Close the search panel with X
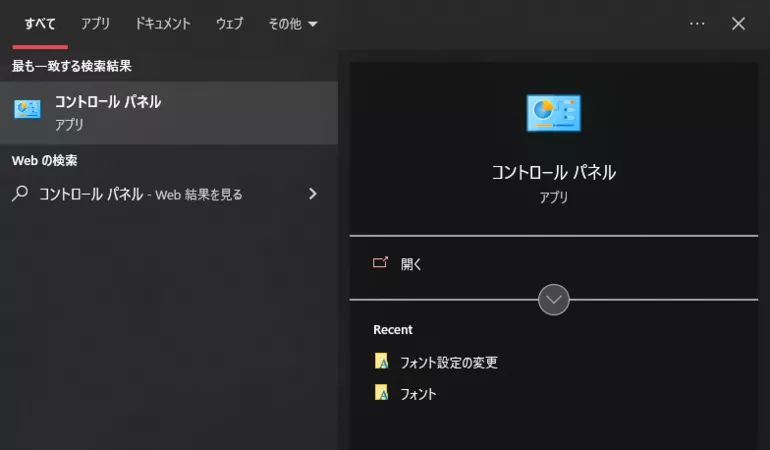Viewport: 770px width, 450px height. (738, 24)
